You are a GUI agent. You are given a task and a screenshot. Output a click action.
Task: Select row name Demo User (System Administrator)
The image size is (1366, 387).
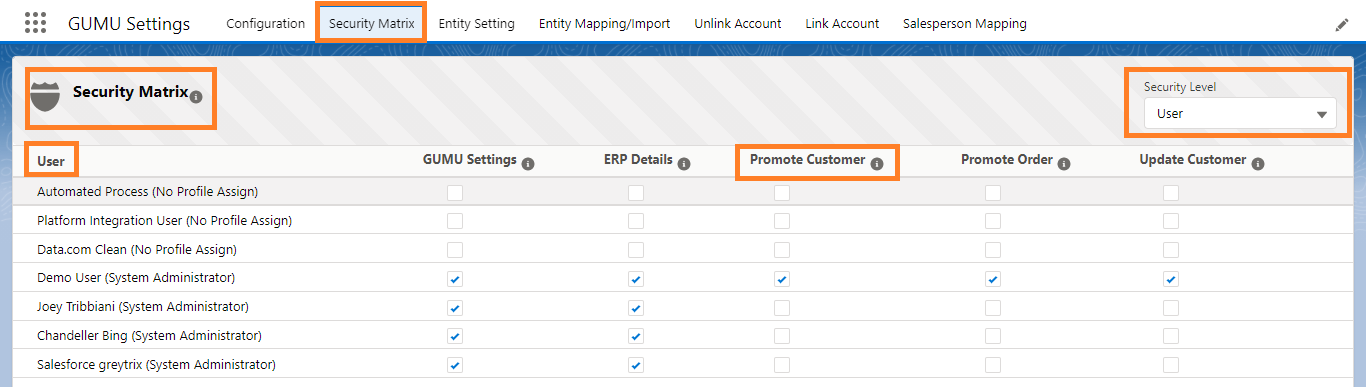pos(136,278)
